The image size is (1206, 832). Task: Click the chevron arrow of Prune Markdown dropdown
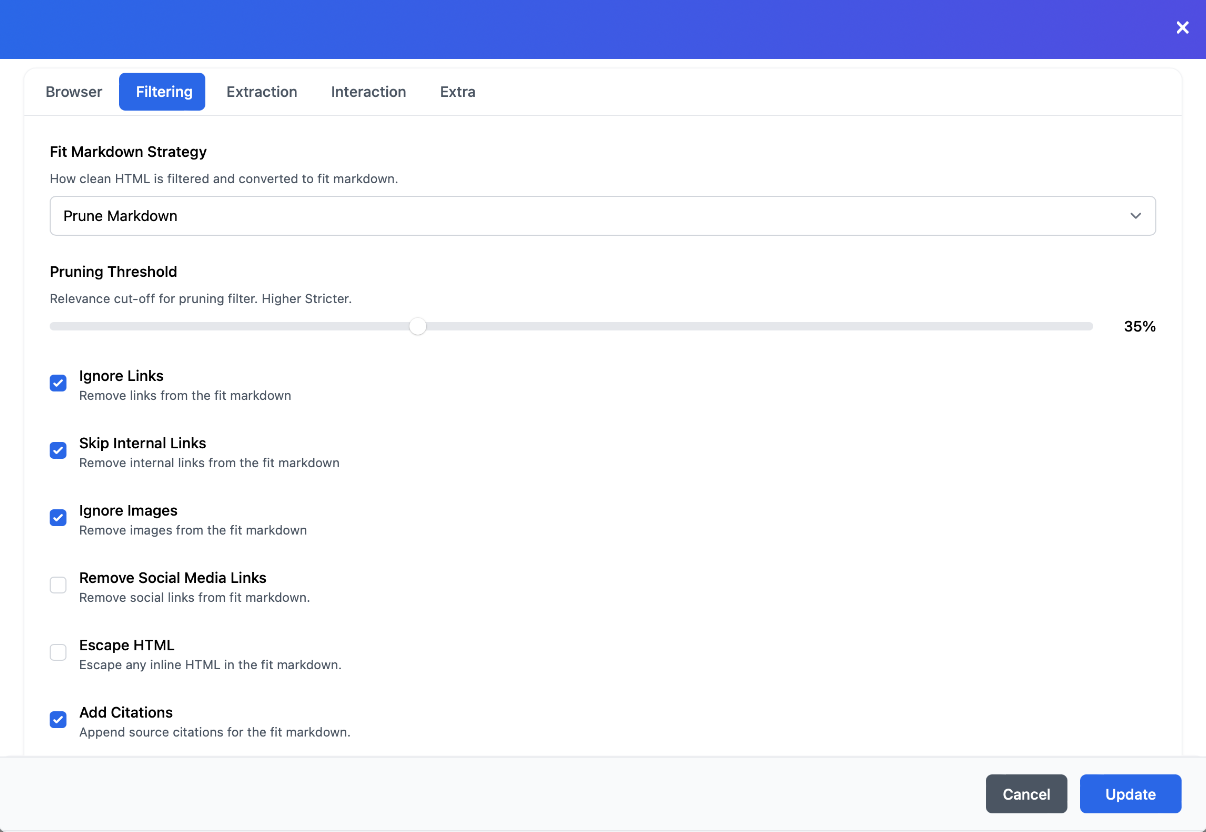pyautogui.click(x=1135, y=216)
